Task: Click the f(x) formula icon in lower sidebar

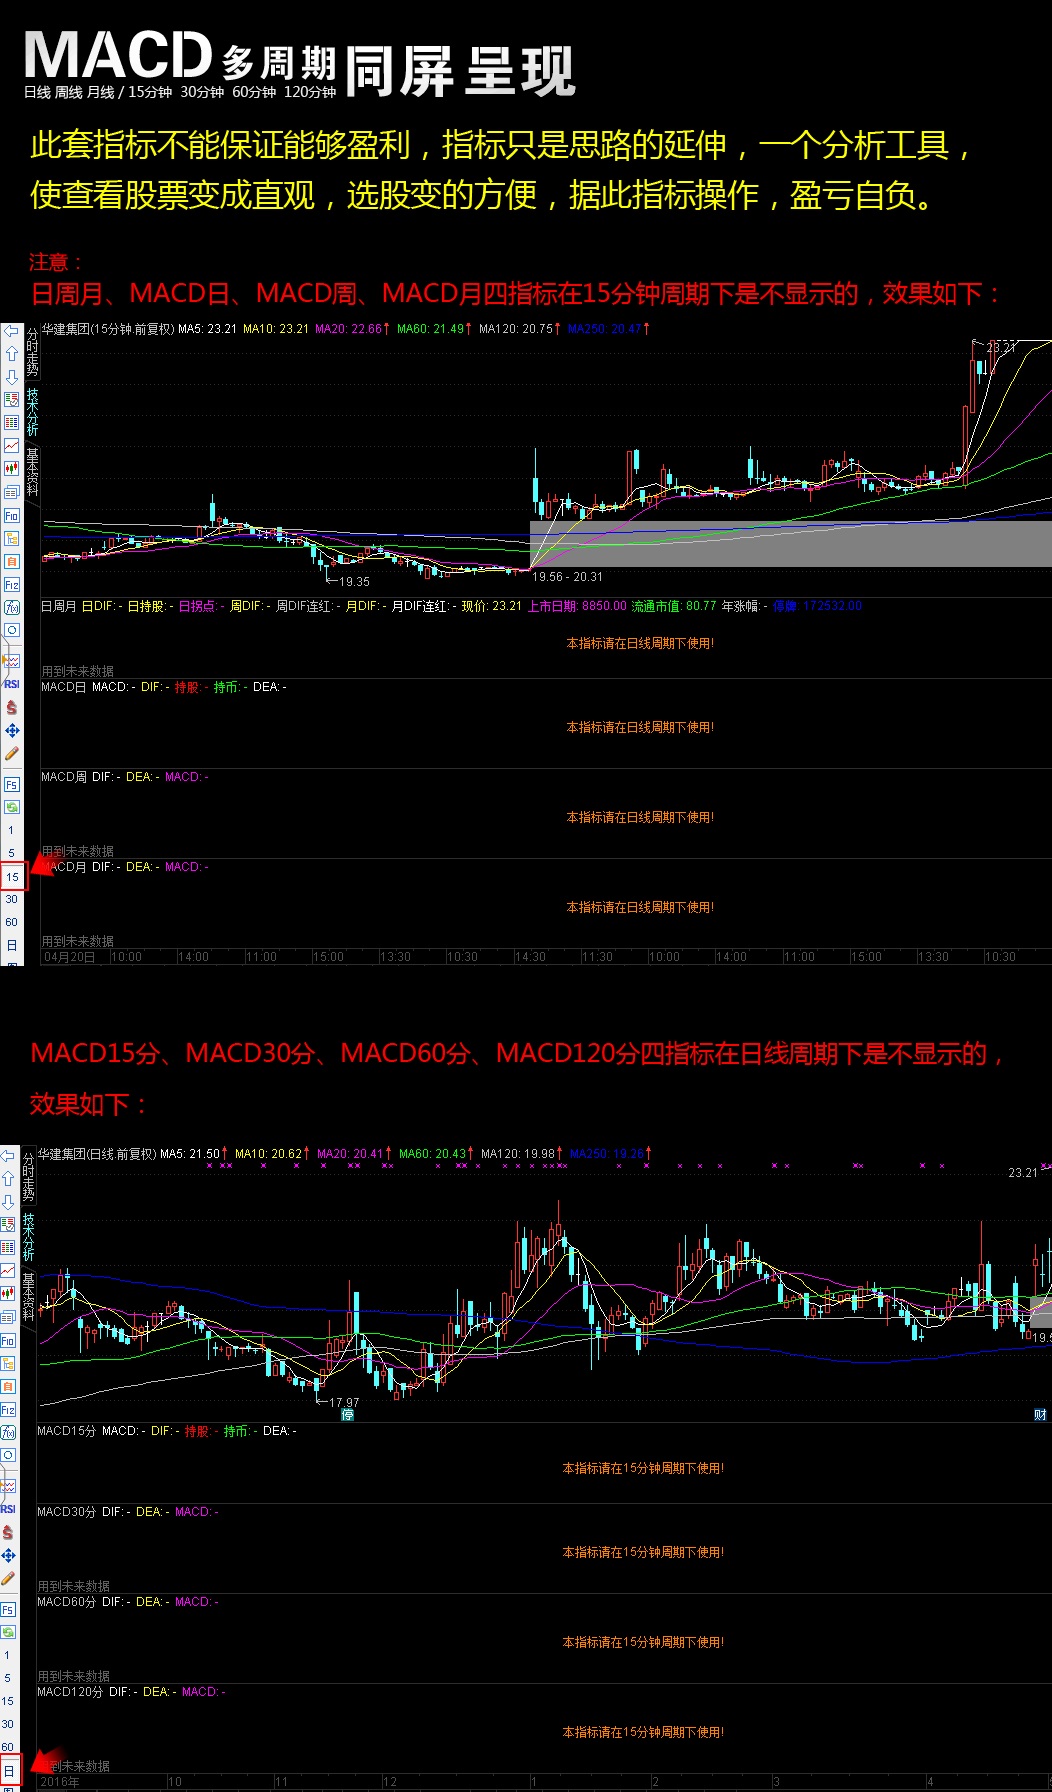Action: coord(8,1432)
